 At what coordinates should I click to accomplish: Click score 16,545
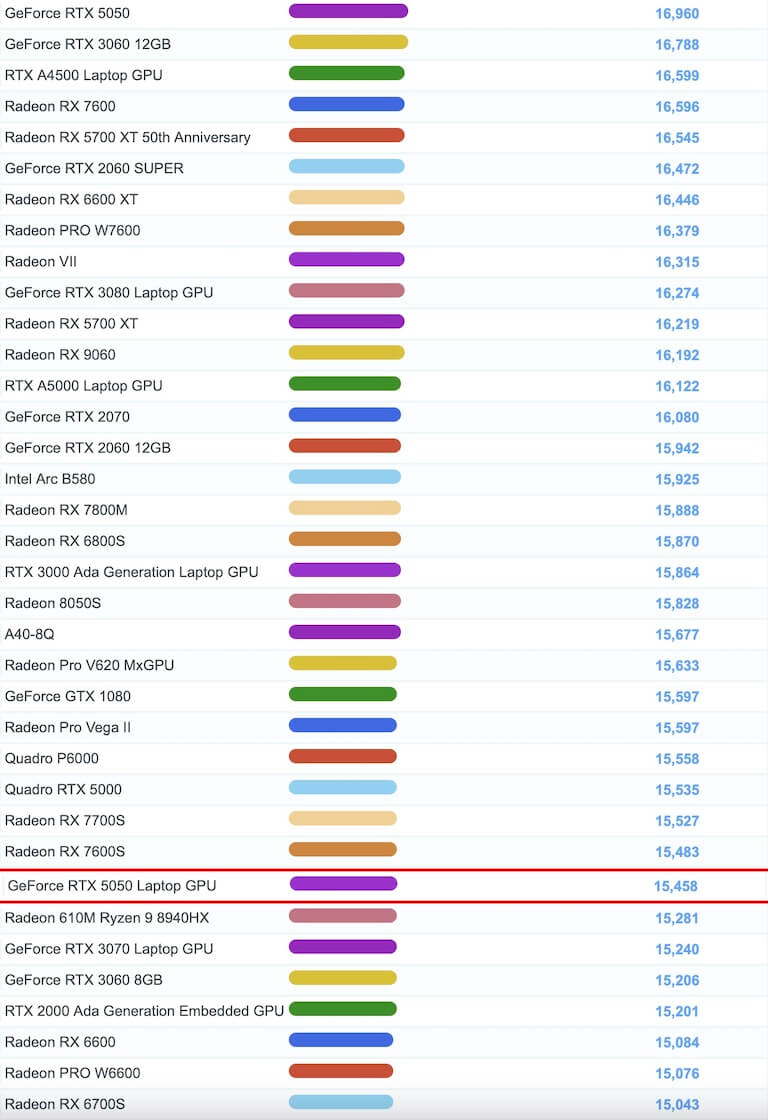pos(677,138)
